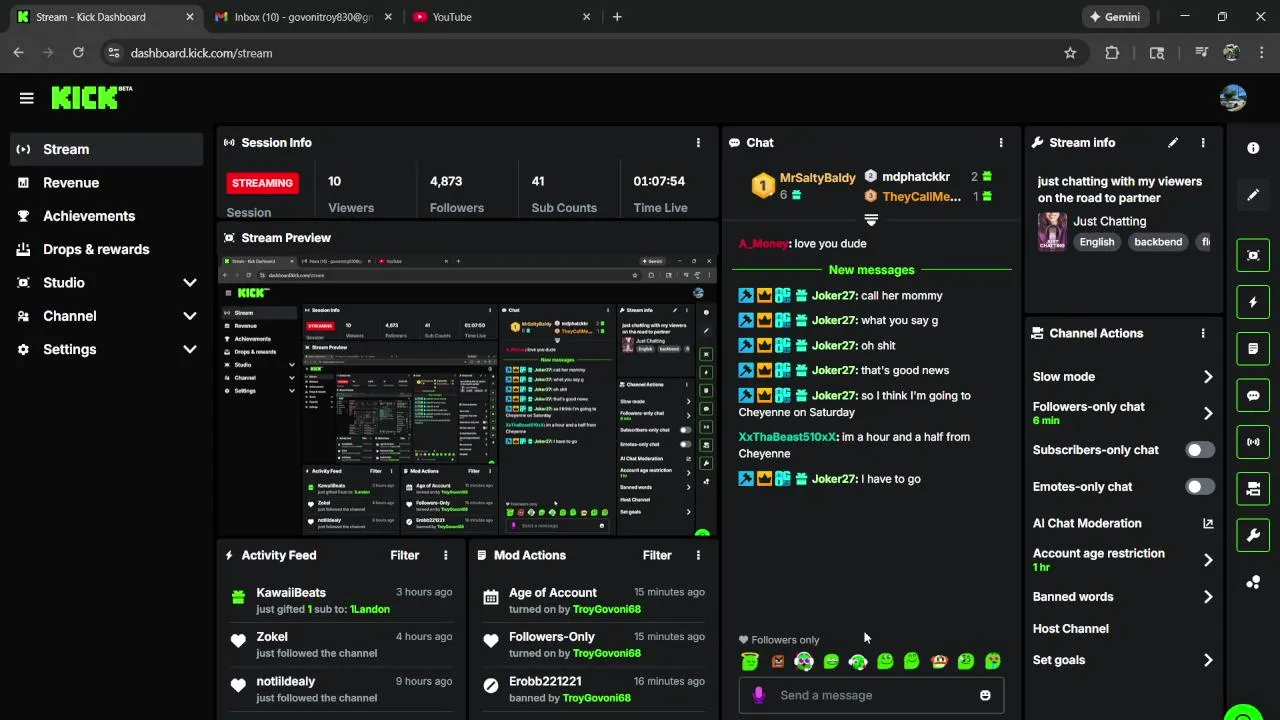Screen dimensions: 1280x720
Task: Click Host Channel action
Action: click(x=1070, y=629)
